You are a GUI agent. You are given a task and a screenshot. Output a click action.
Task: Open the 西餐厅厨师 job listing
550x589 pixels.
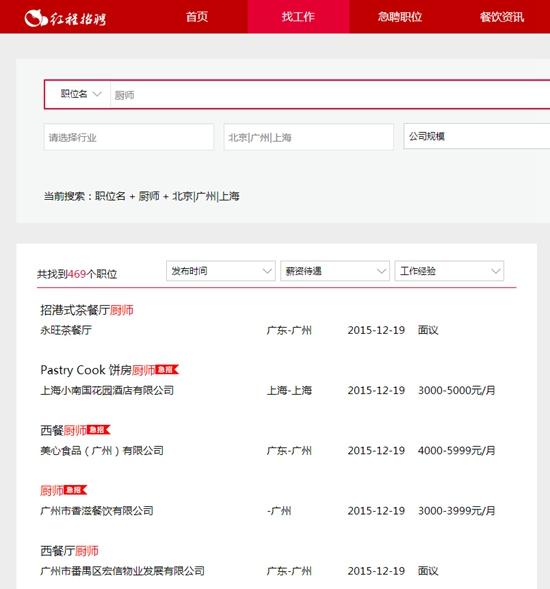70,551
